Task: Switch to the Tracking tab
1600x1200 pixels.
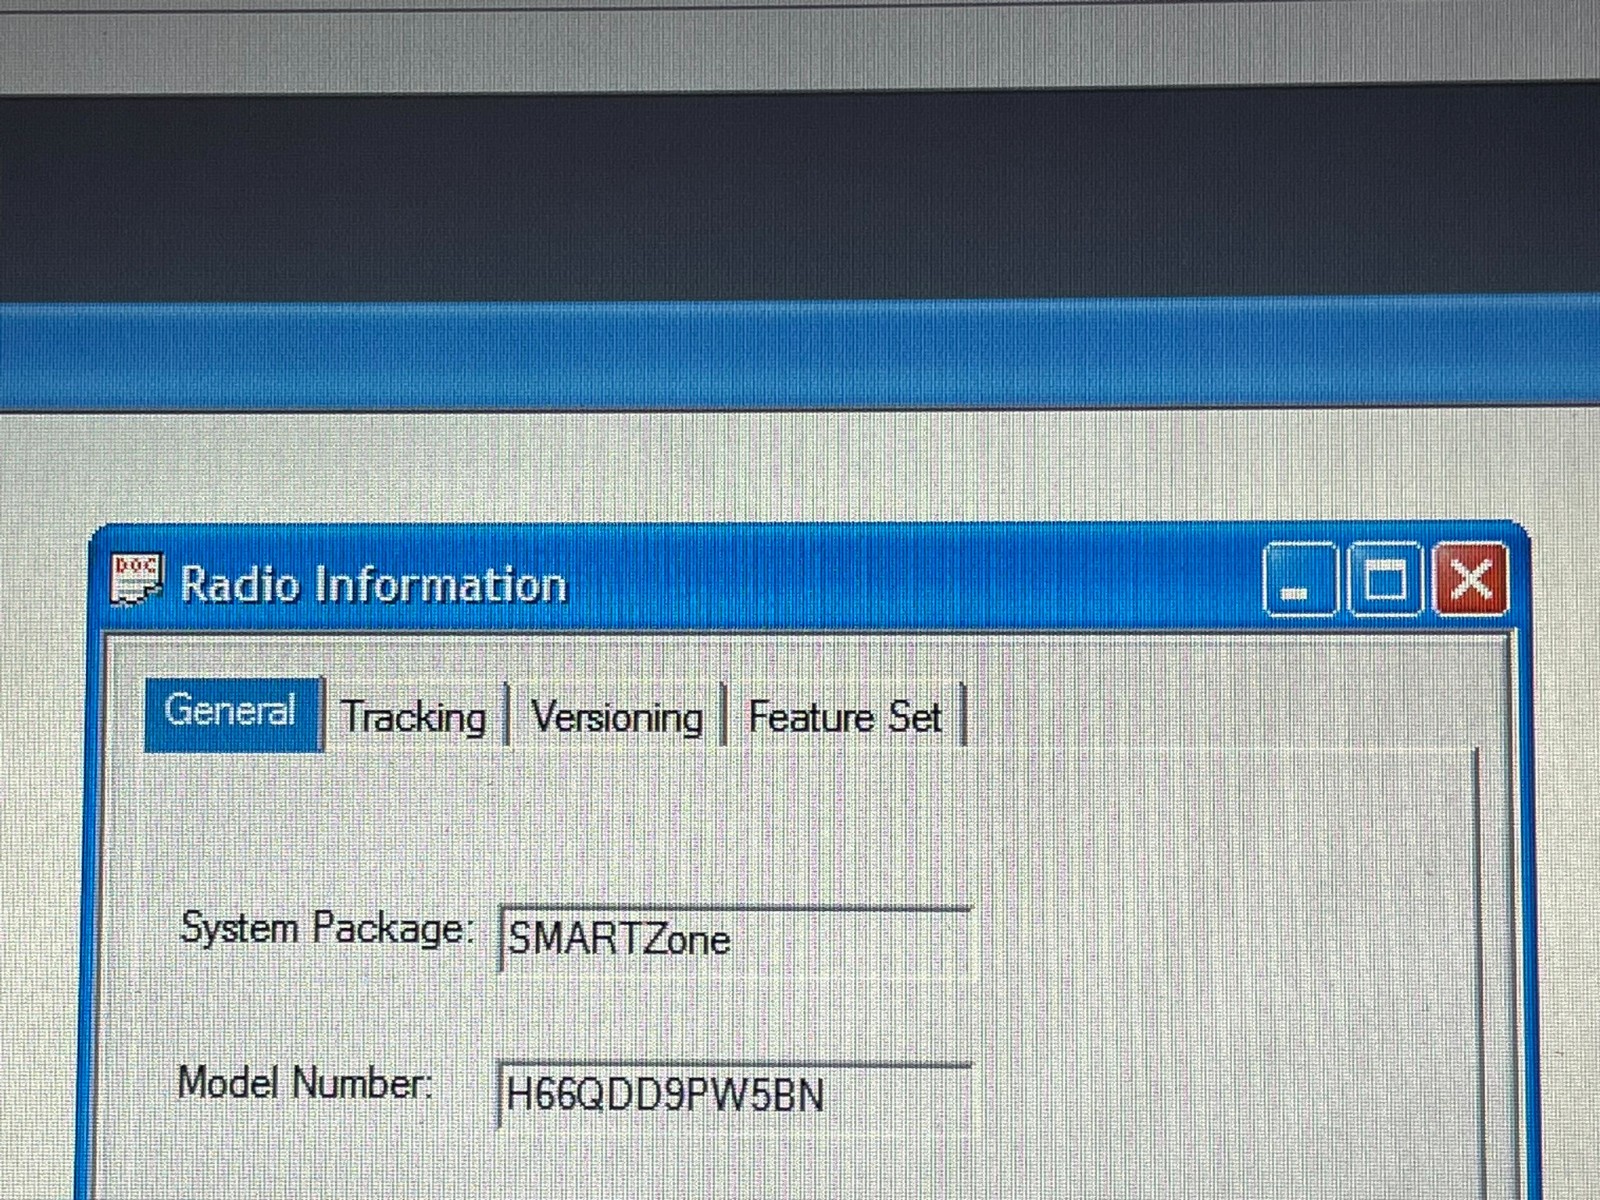Action: coord(414,716)
